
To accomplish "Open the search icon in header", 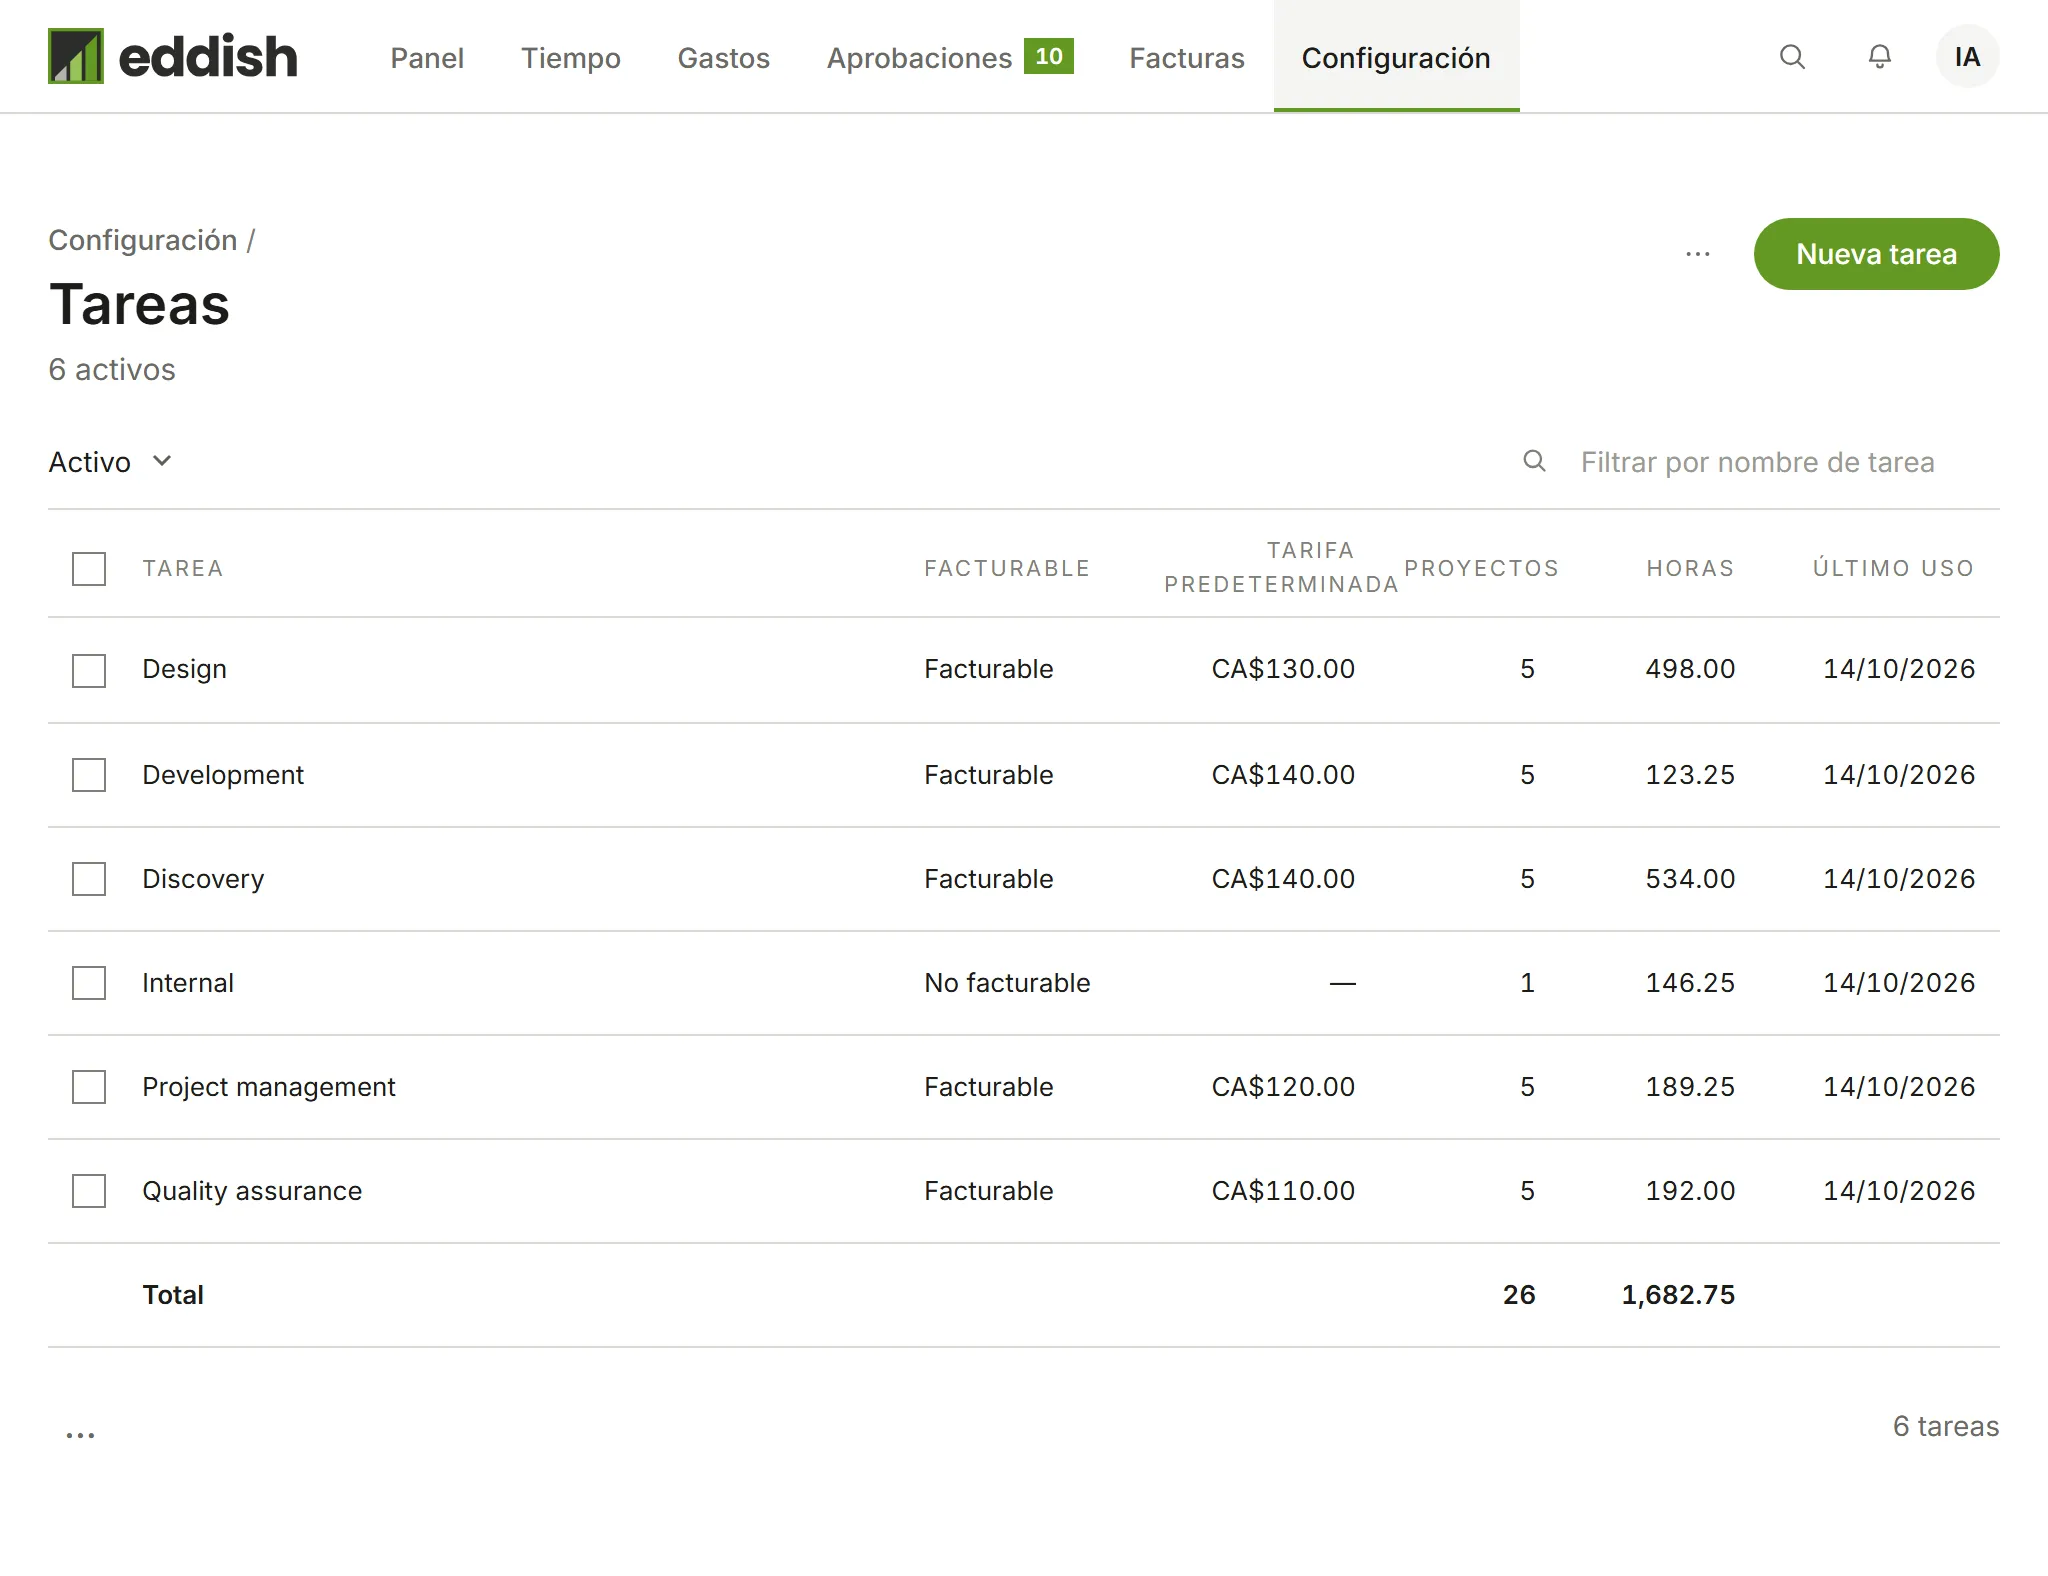I will click(x=1792, y=57).
